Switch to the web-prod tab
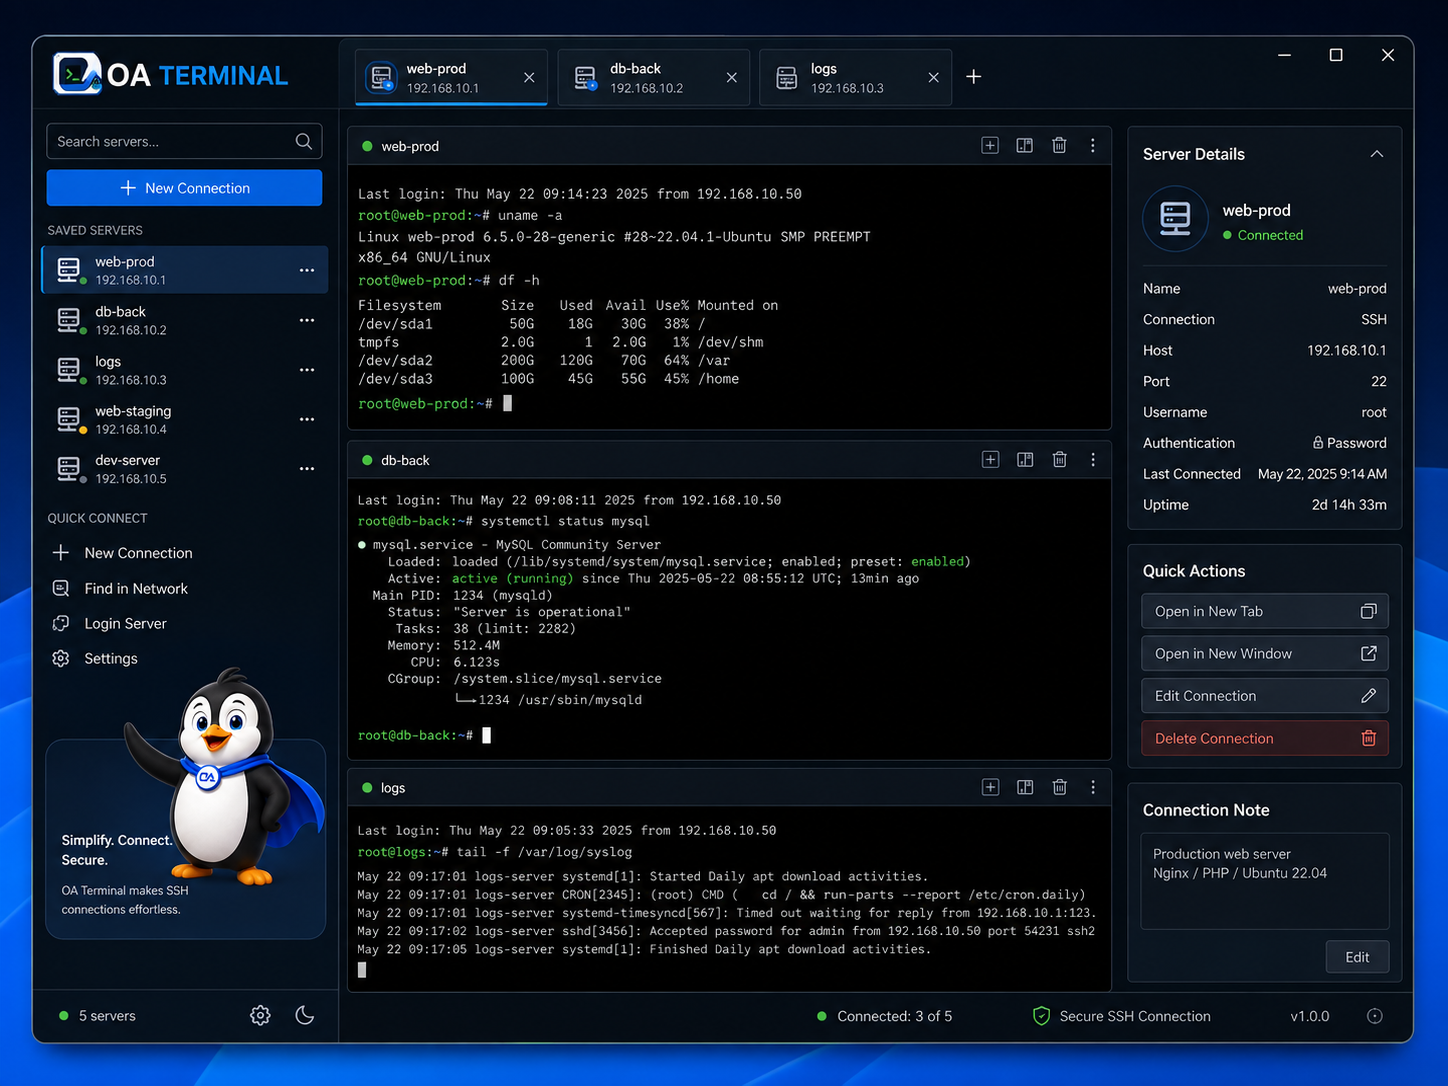This screenshot has height=1086, width=1448. pyautogui.click(x=451, y=77)
